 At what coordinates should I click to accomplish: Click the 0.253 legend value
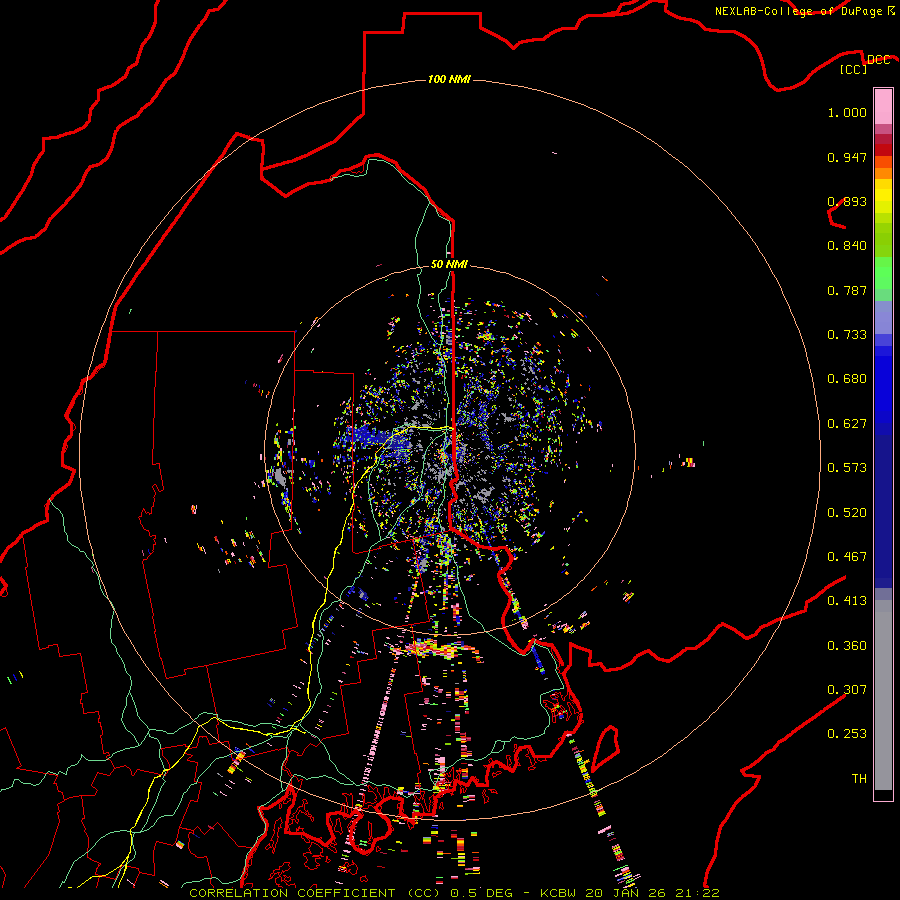pos(847,734)
